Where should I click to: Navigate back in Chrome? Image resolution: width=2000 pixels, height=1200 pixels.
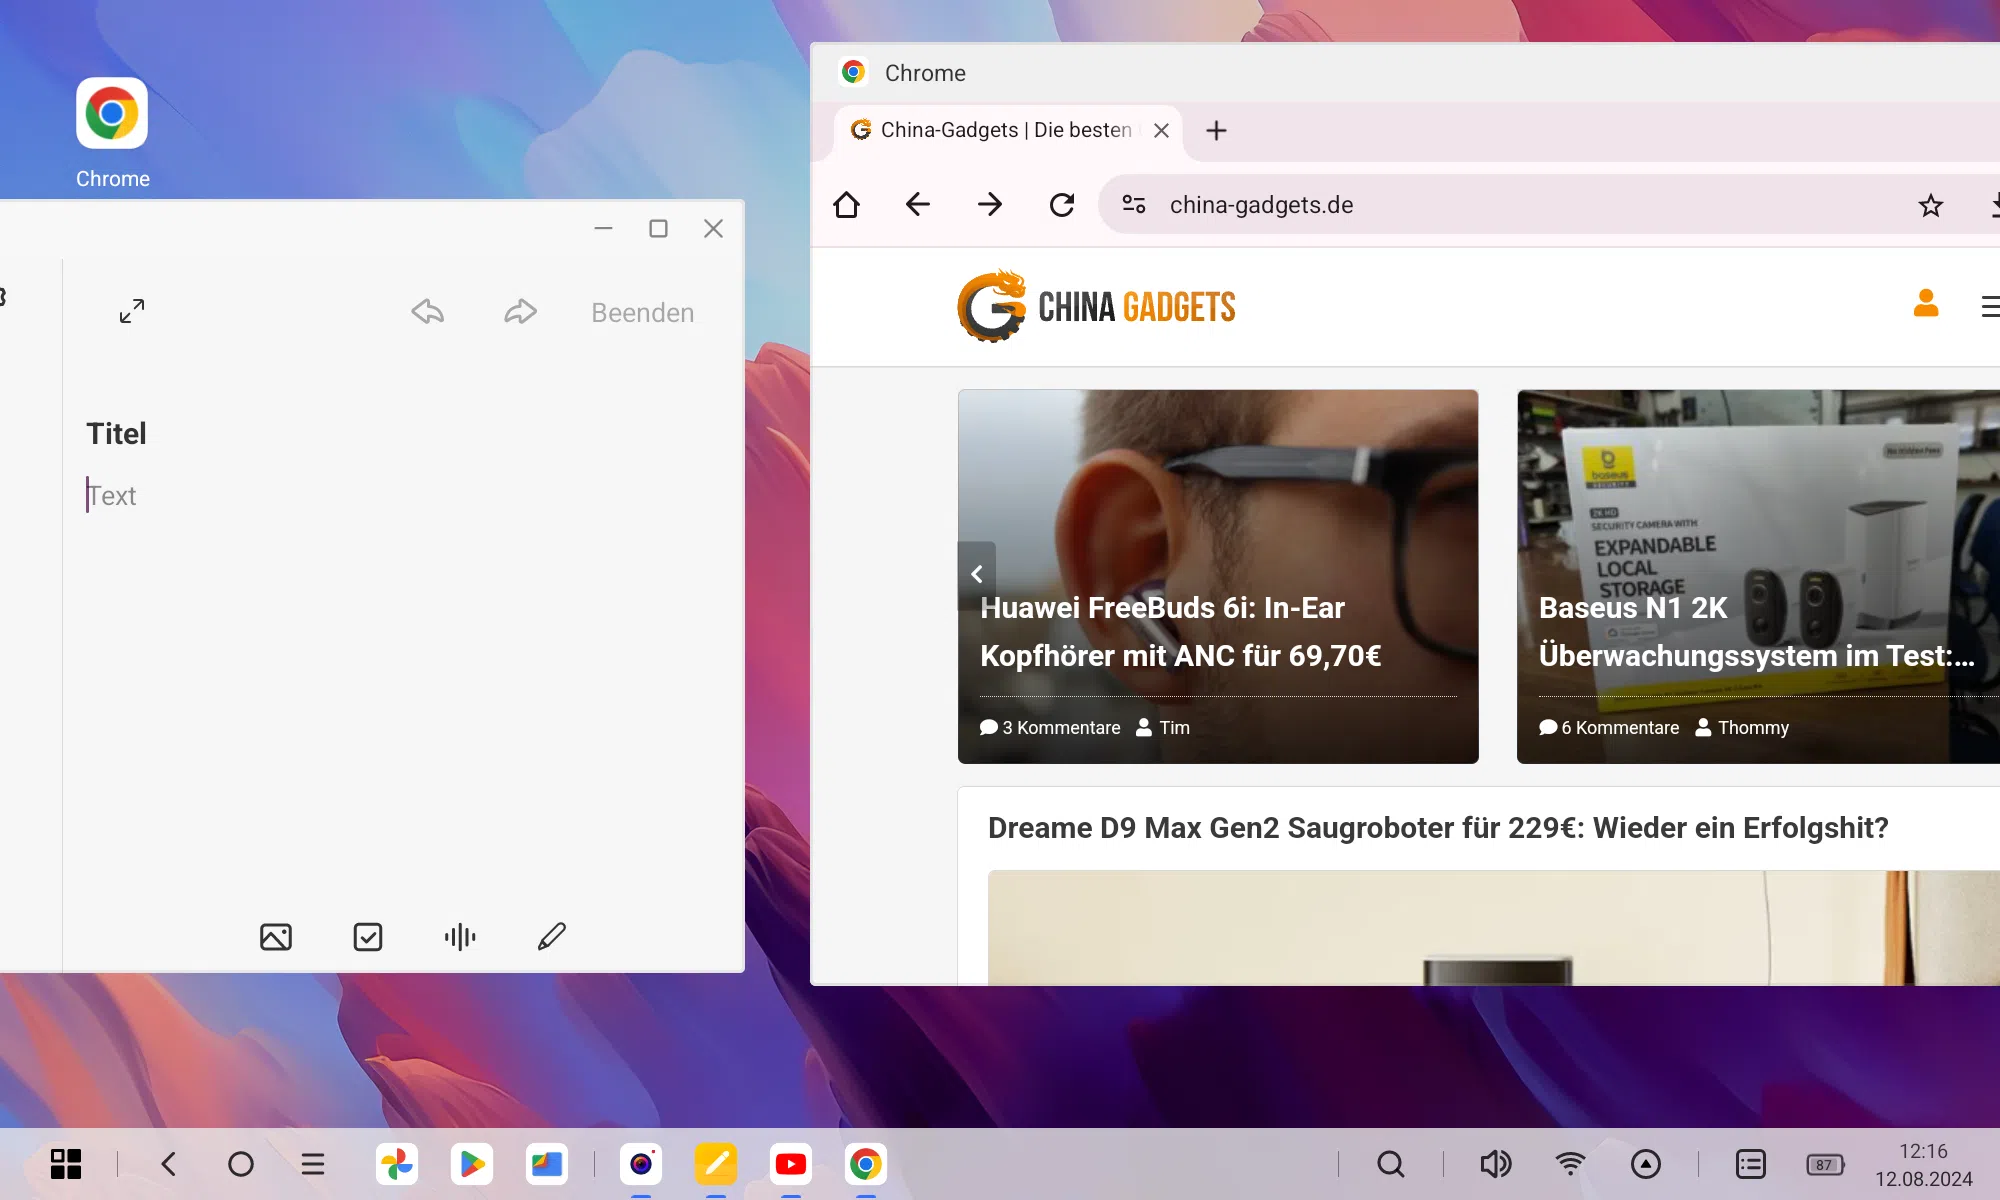point(917,205)
